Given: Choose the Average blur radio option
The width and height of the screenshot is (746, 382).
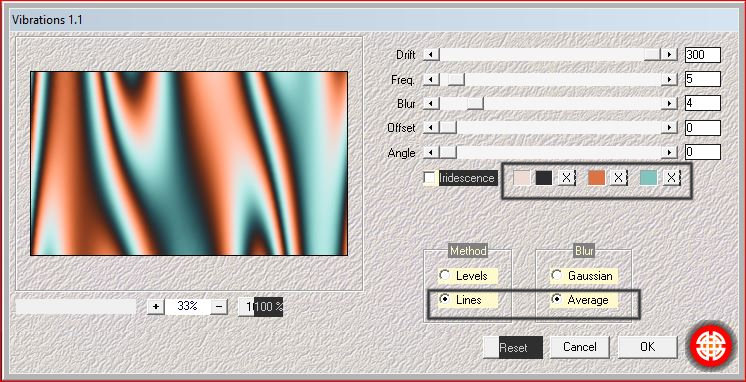Looking at the screenshot, I should click(556, 300).
